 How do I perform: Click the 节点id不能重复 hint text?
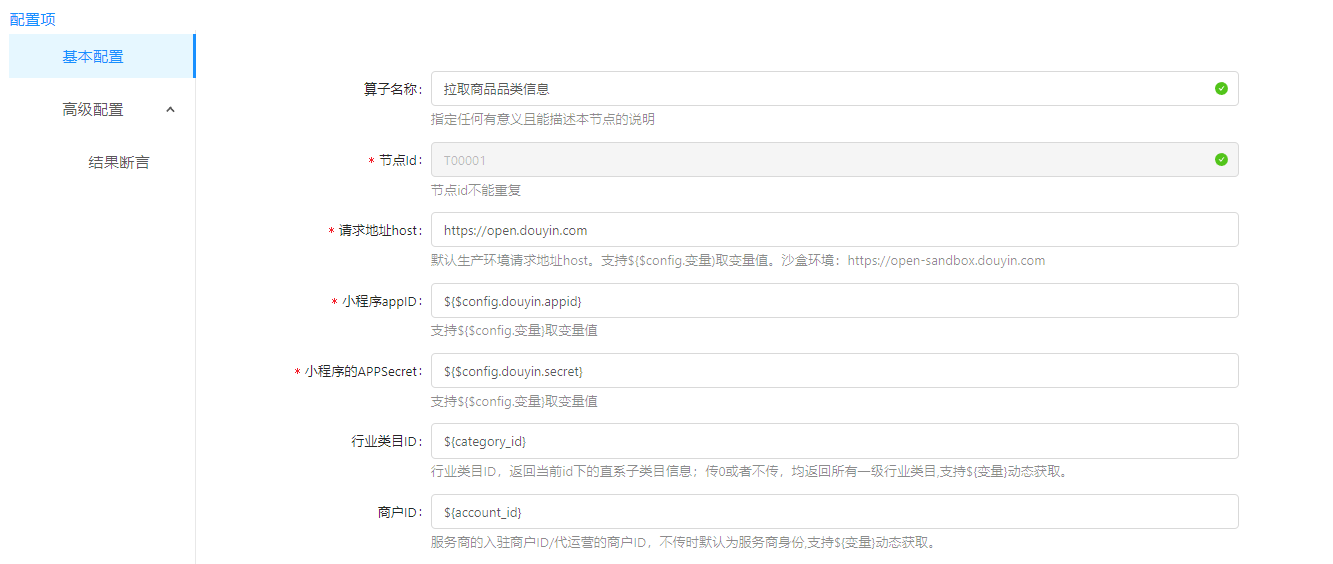476,190
